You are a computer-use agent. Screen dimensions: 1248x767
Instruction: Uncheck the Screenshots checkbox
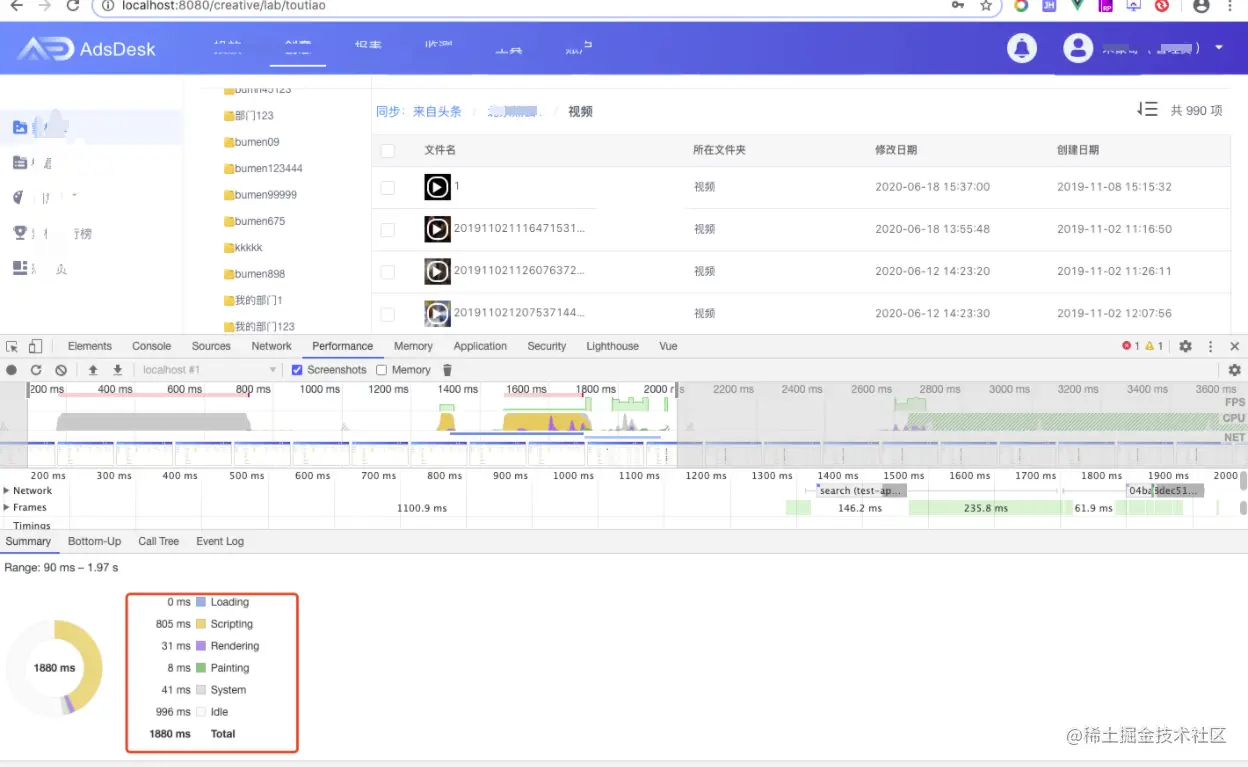tap(297, 370)
